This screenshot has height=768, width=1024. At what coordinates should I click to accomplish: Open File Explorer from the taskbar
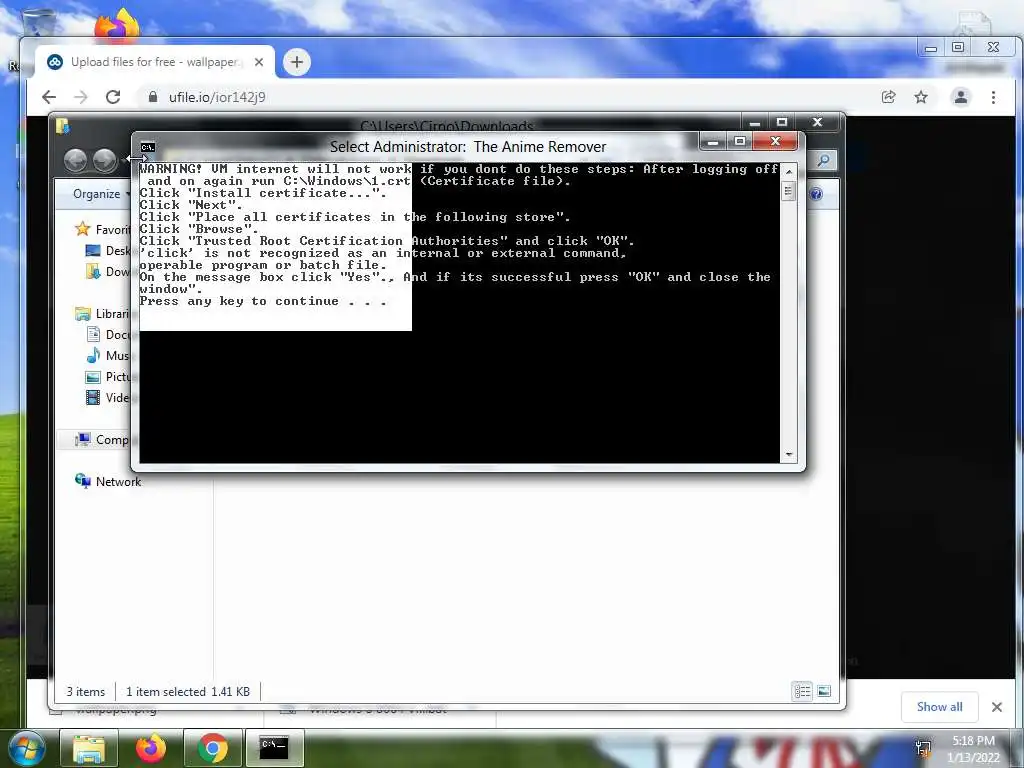89,748
